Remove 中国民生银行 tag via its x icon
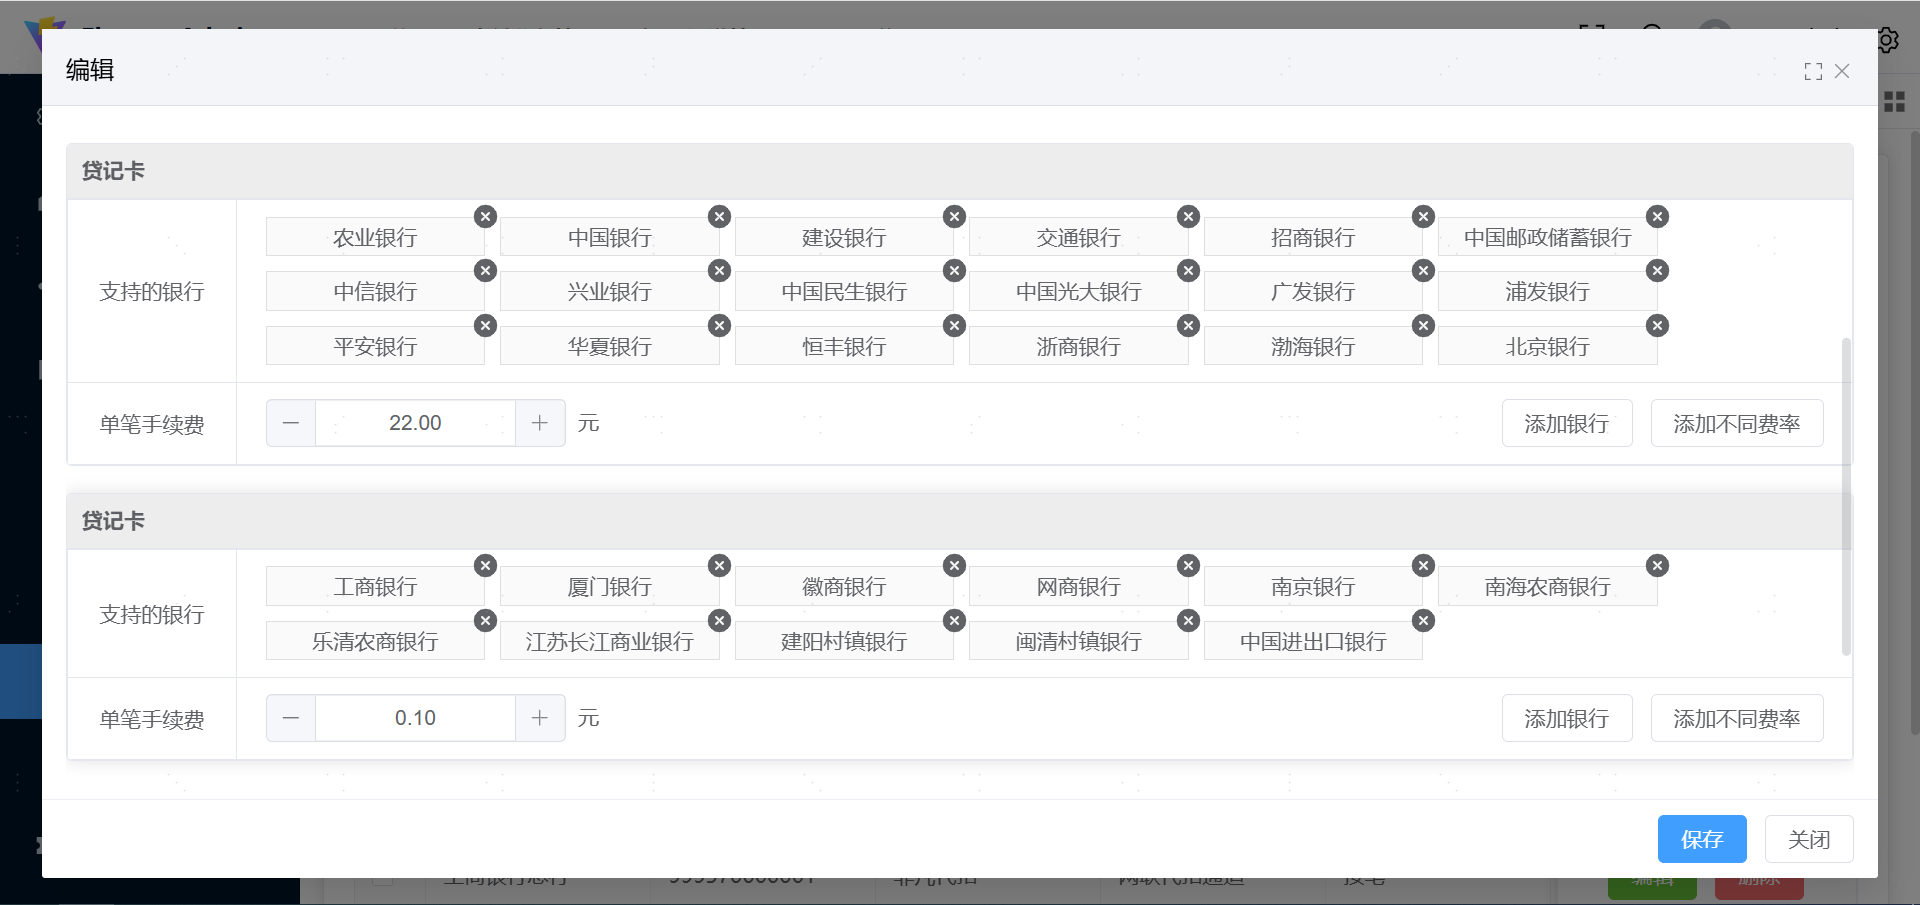The image size is (1920, 905). [x=954, y=271]
